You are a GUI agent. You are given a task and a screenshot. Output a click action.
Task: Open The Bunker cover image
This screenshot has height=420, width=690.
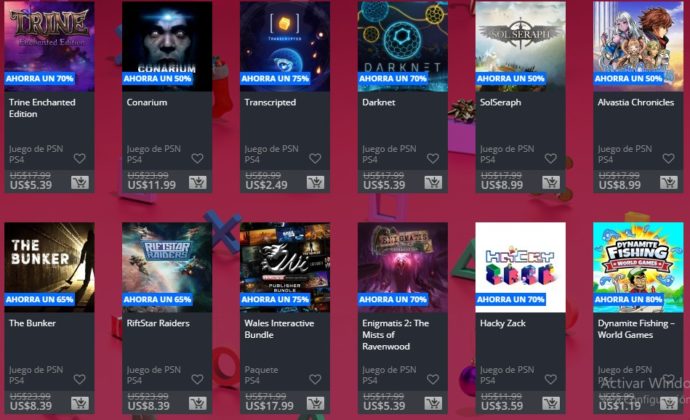(x=49, y=267)
